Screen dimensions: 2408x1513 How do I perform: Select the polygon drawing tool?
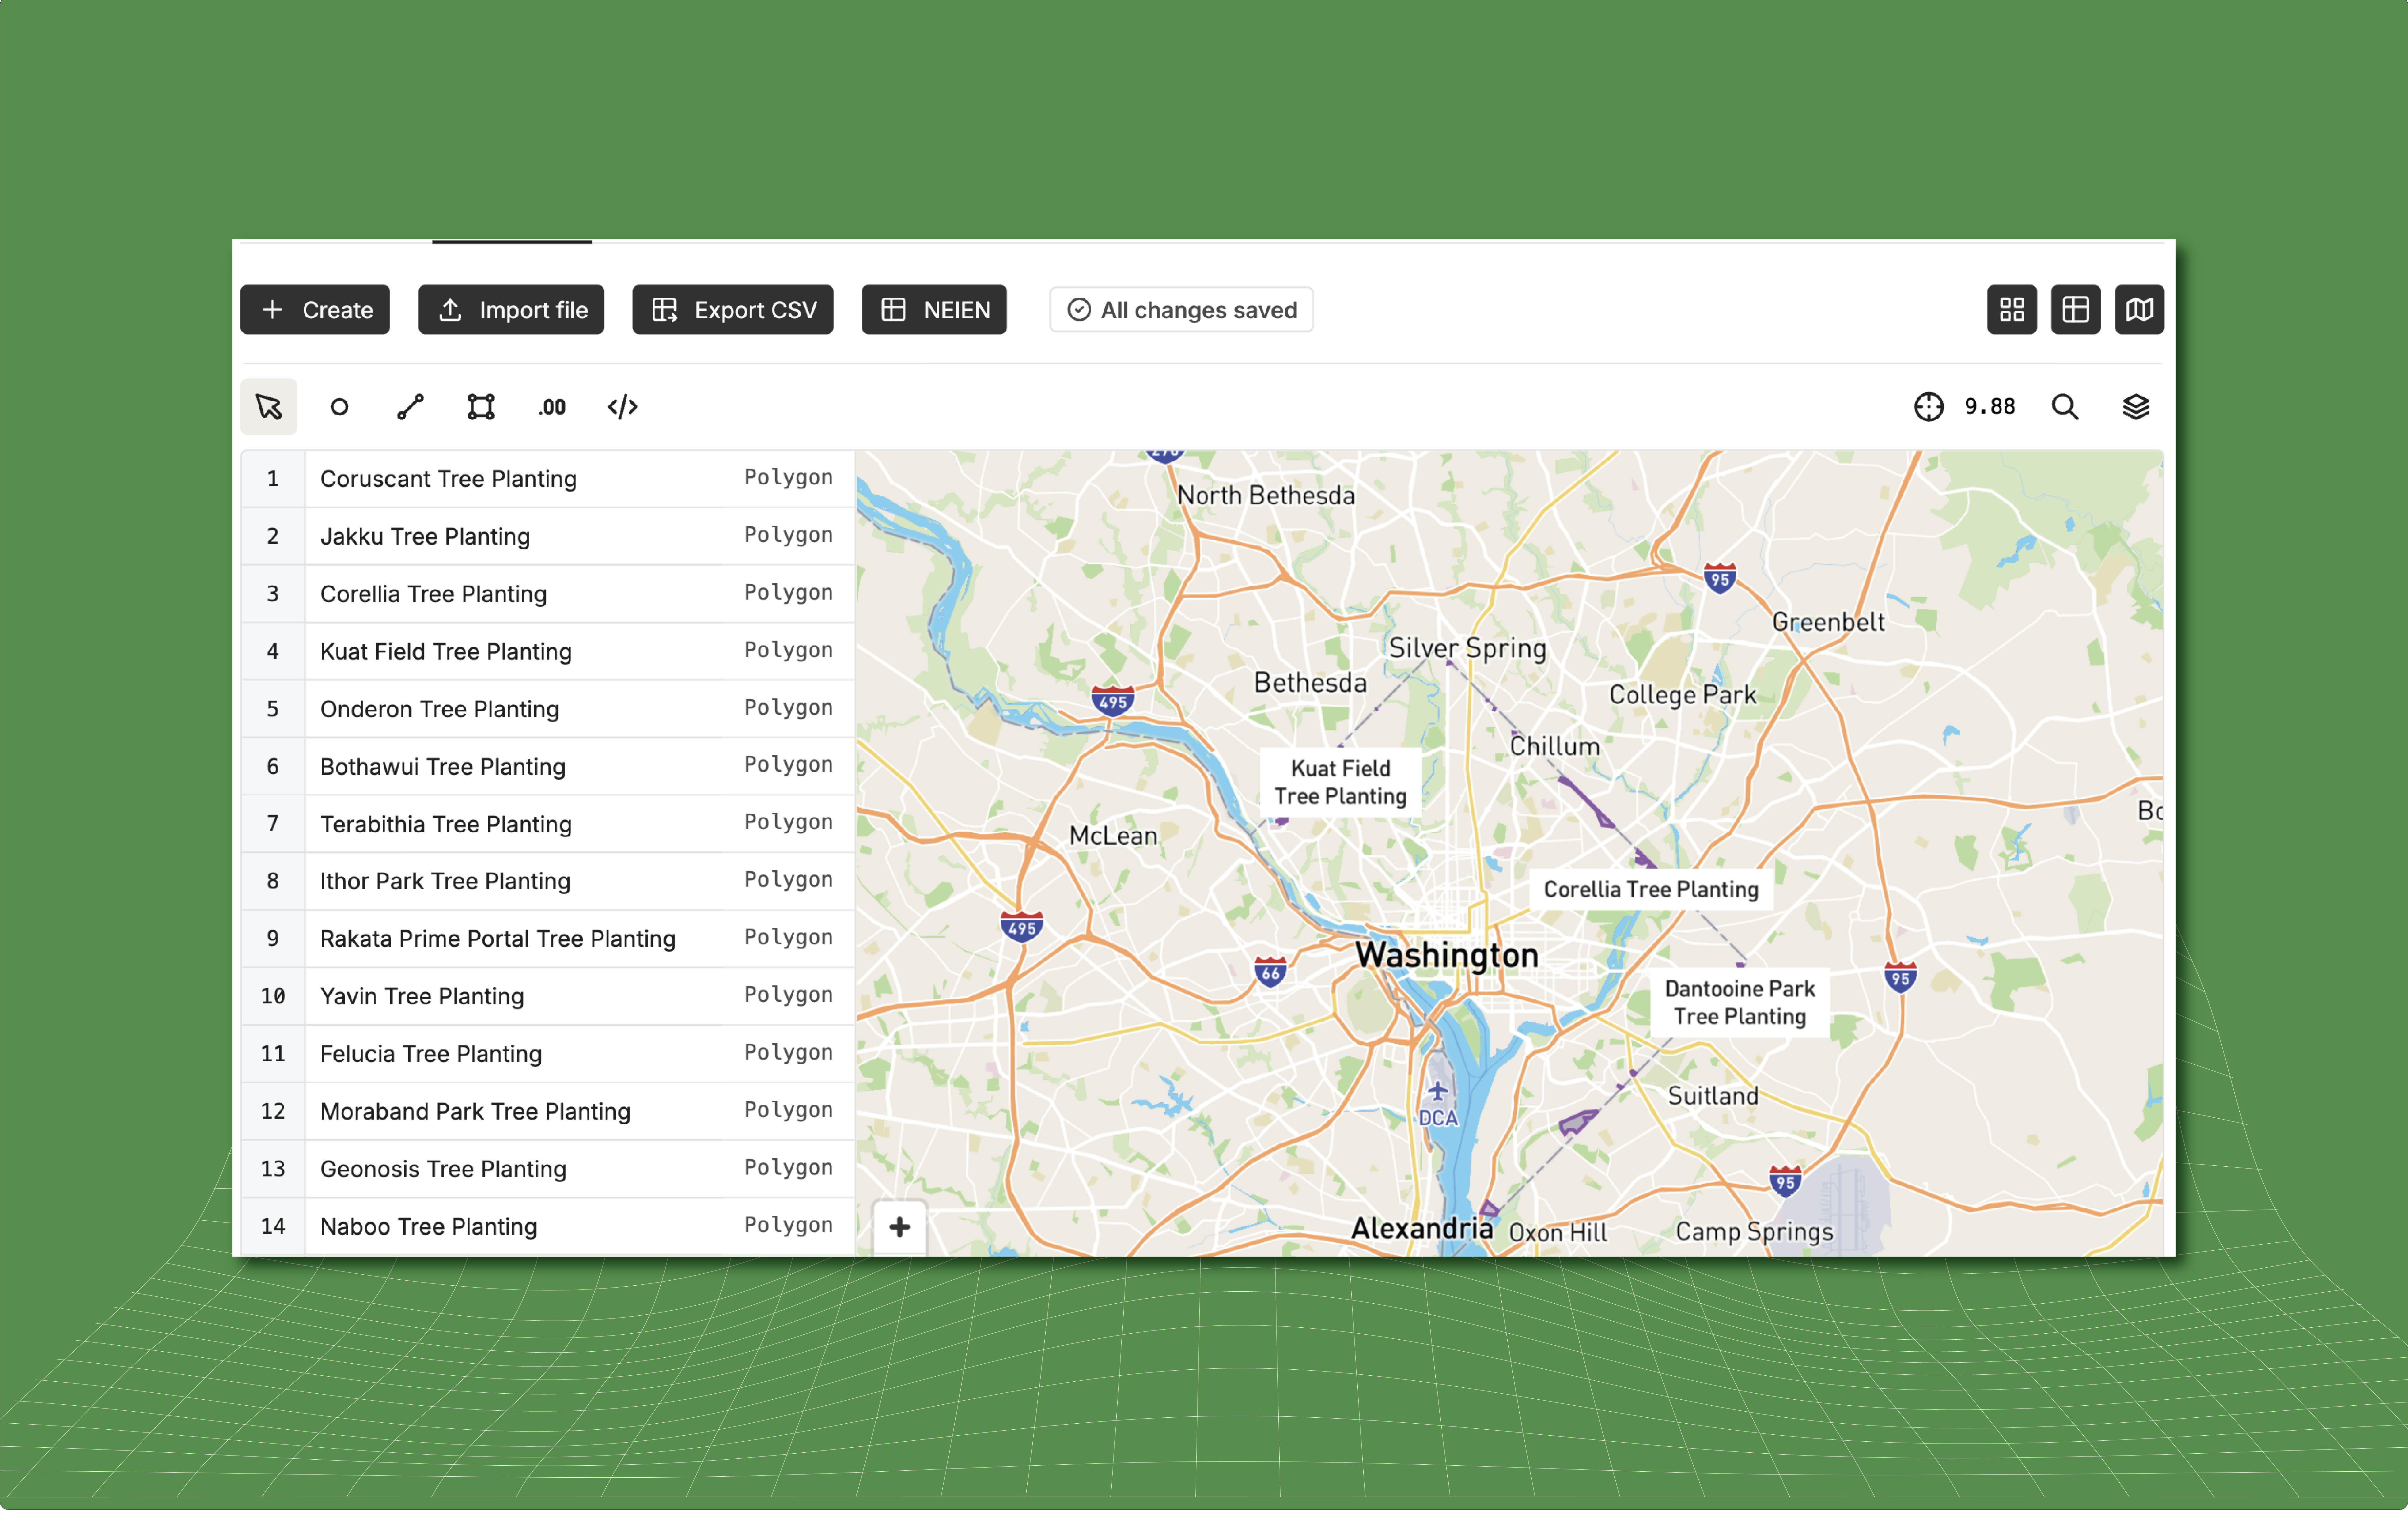click(481, 407)
